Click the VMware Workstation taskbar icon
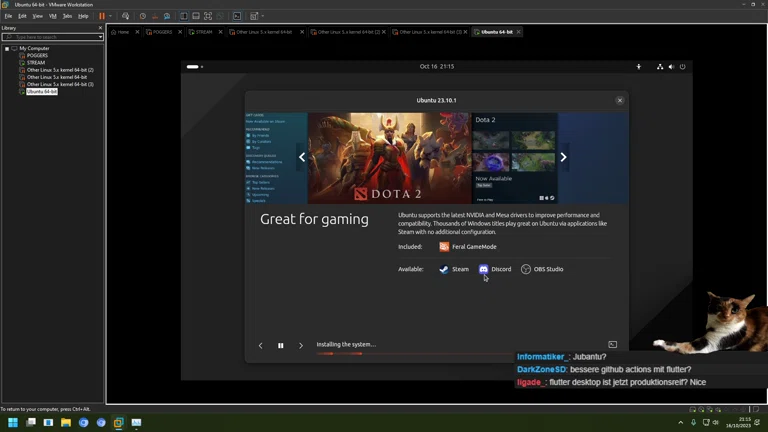The width and height of the screenshot is (768, 432). pos(119,422)
